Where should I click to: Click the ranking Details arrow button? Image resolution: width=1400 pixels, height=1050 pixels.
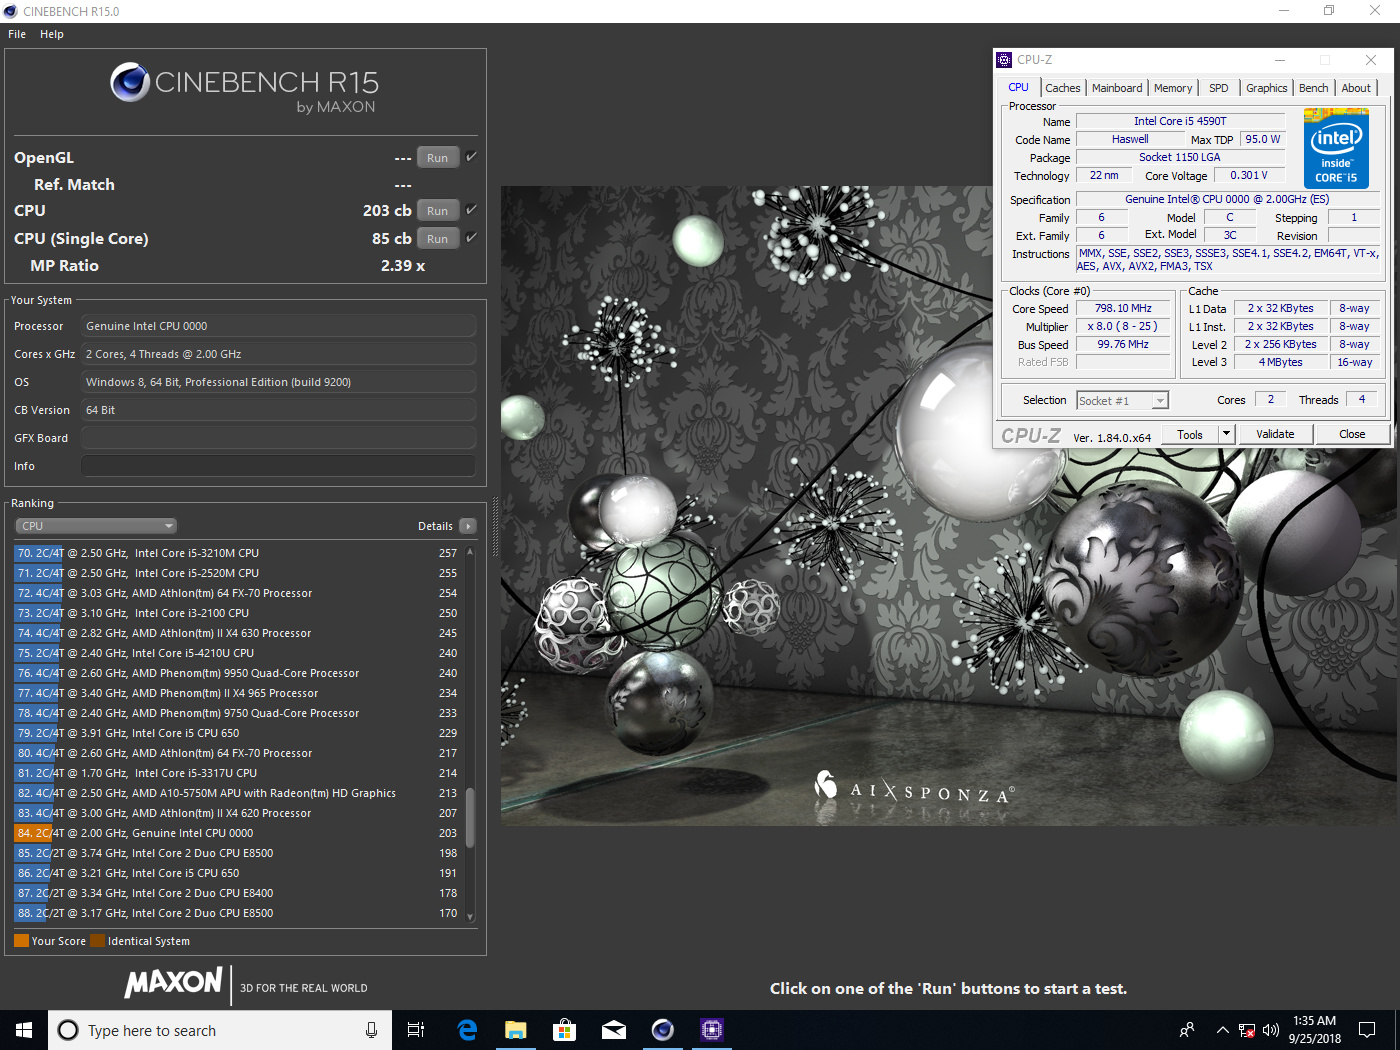coord(468,526)
